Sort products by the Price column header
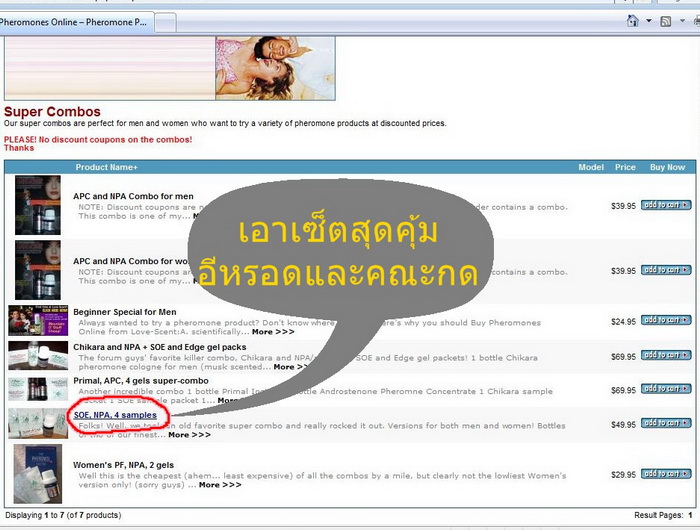Image resolution: width=700 pixels, height=530 pixels. coord(625,167)
